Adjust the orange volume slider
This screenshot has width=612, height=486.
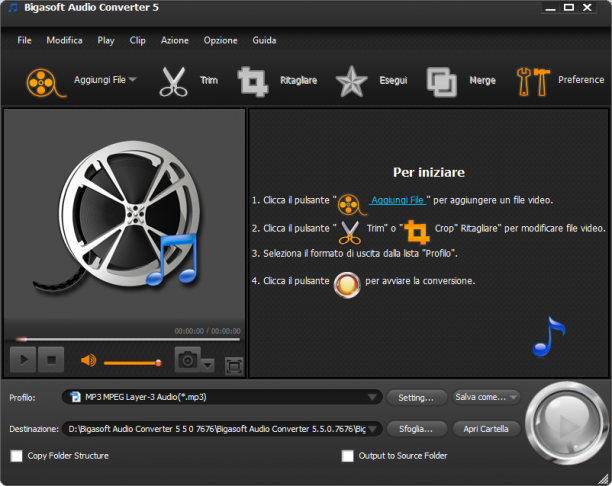click(x=133, y=363)
